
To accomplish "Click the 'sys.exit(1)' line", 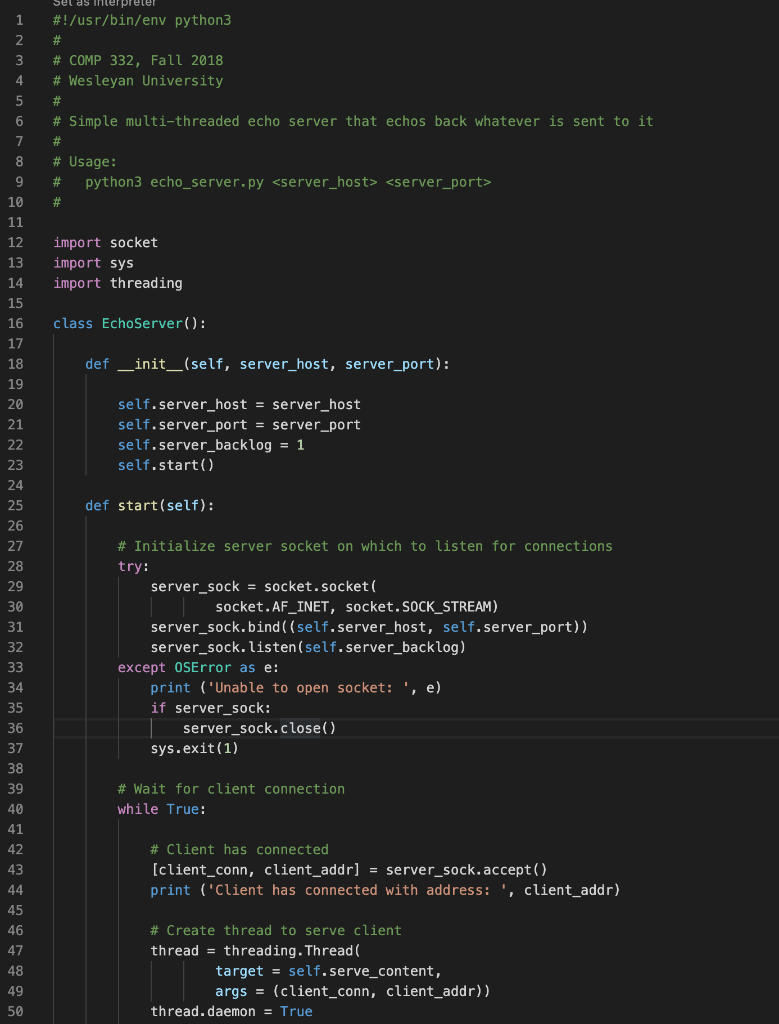I will tap(195, 748).
